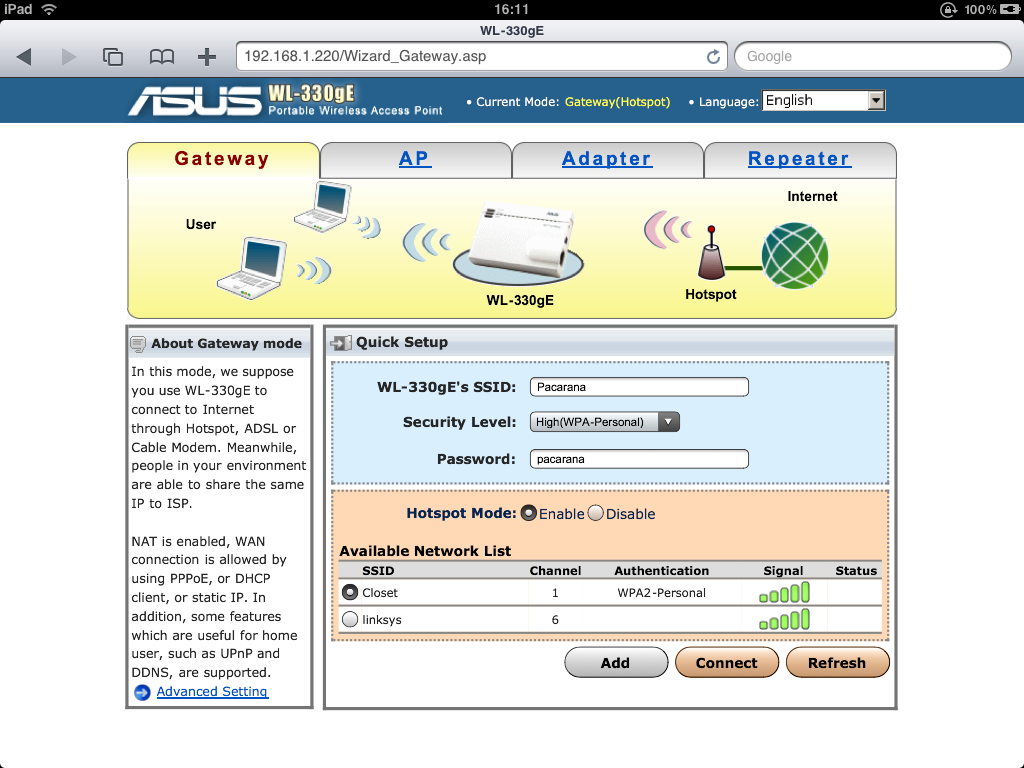Select the Closet network radio button
The height and width of the screenshot is (768, 1024).
[350, 592]
